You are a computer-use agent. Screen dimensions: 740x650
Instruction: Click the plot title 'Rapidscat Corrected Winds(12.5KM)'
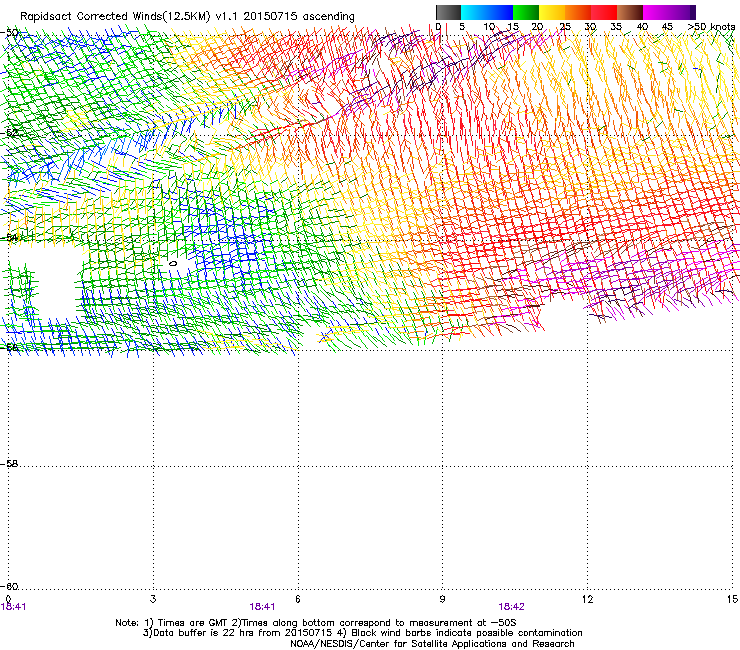pos(115,16)
